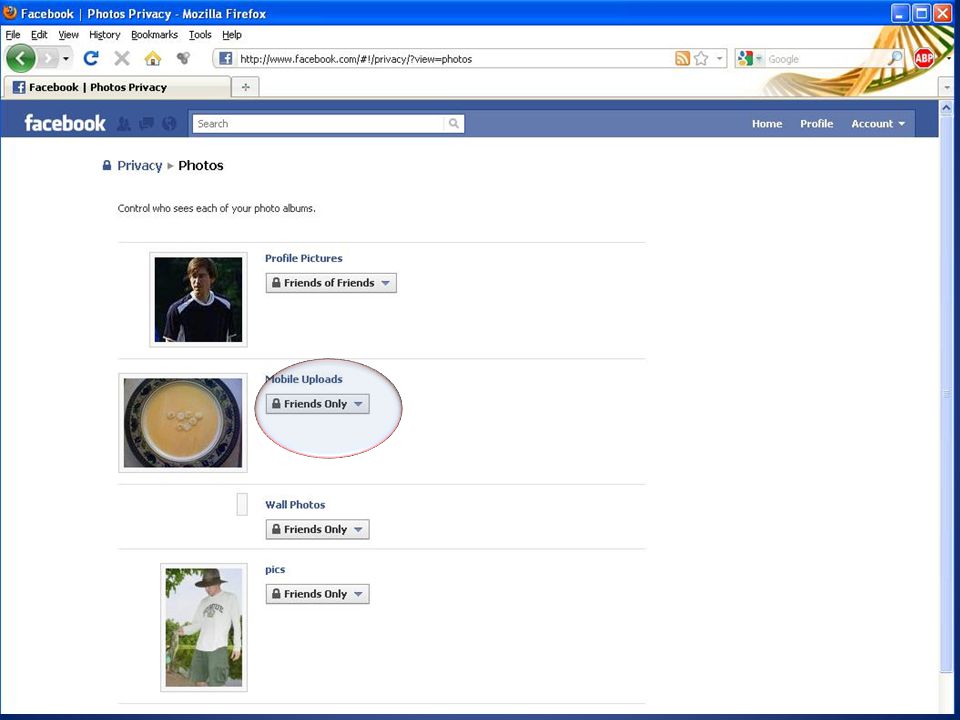Open the Wall Photos Friends Only dropdown
The width and height of the screenshot is (960, 720).
[x=318, y=530]
